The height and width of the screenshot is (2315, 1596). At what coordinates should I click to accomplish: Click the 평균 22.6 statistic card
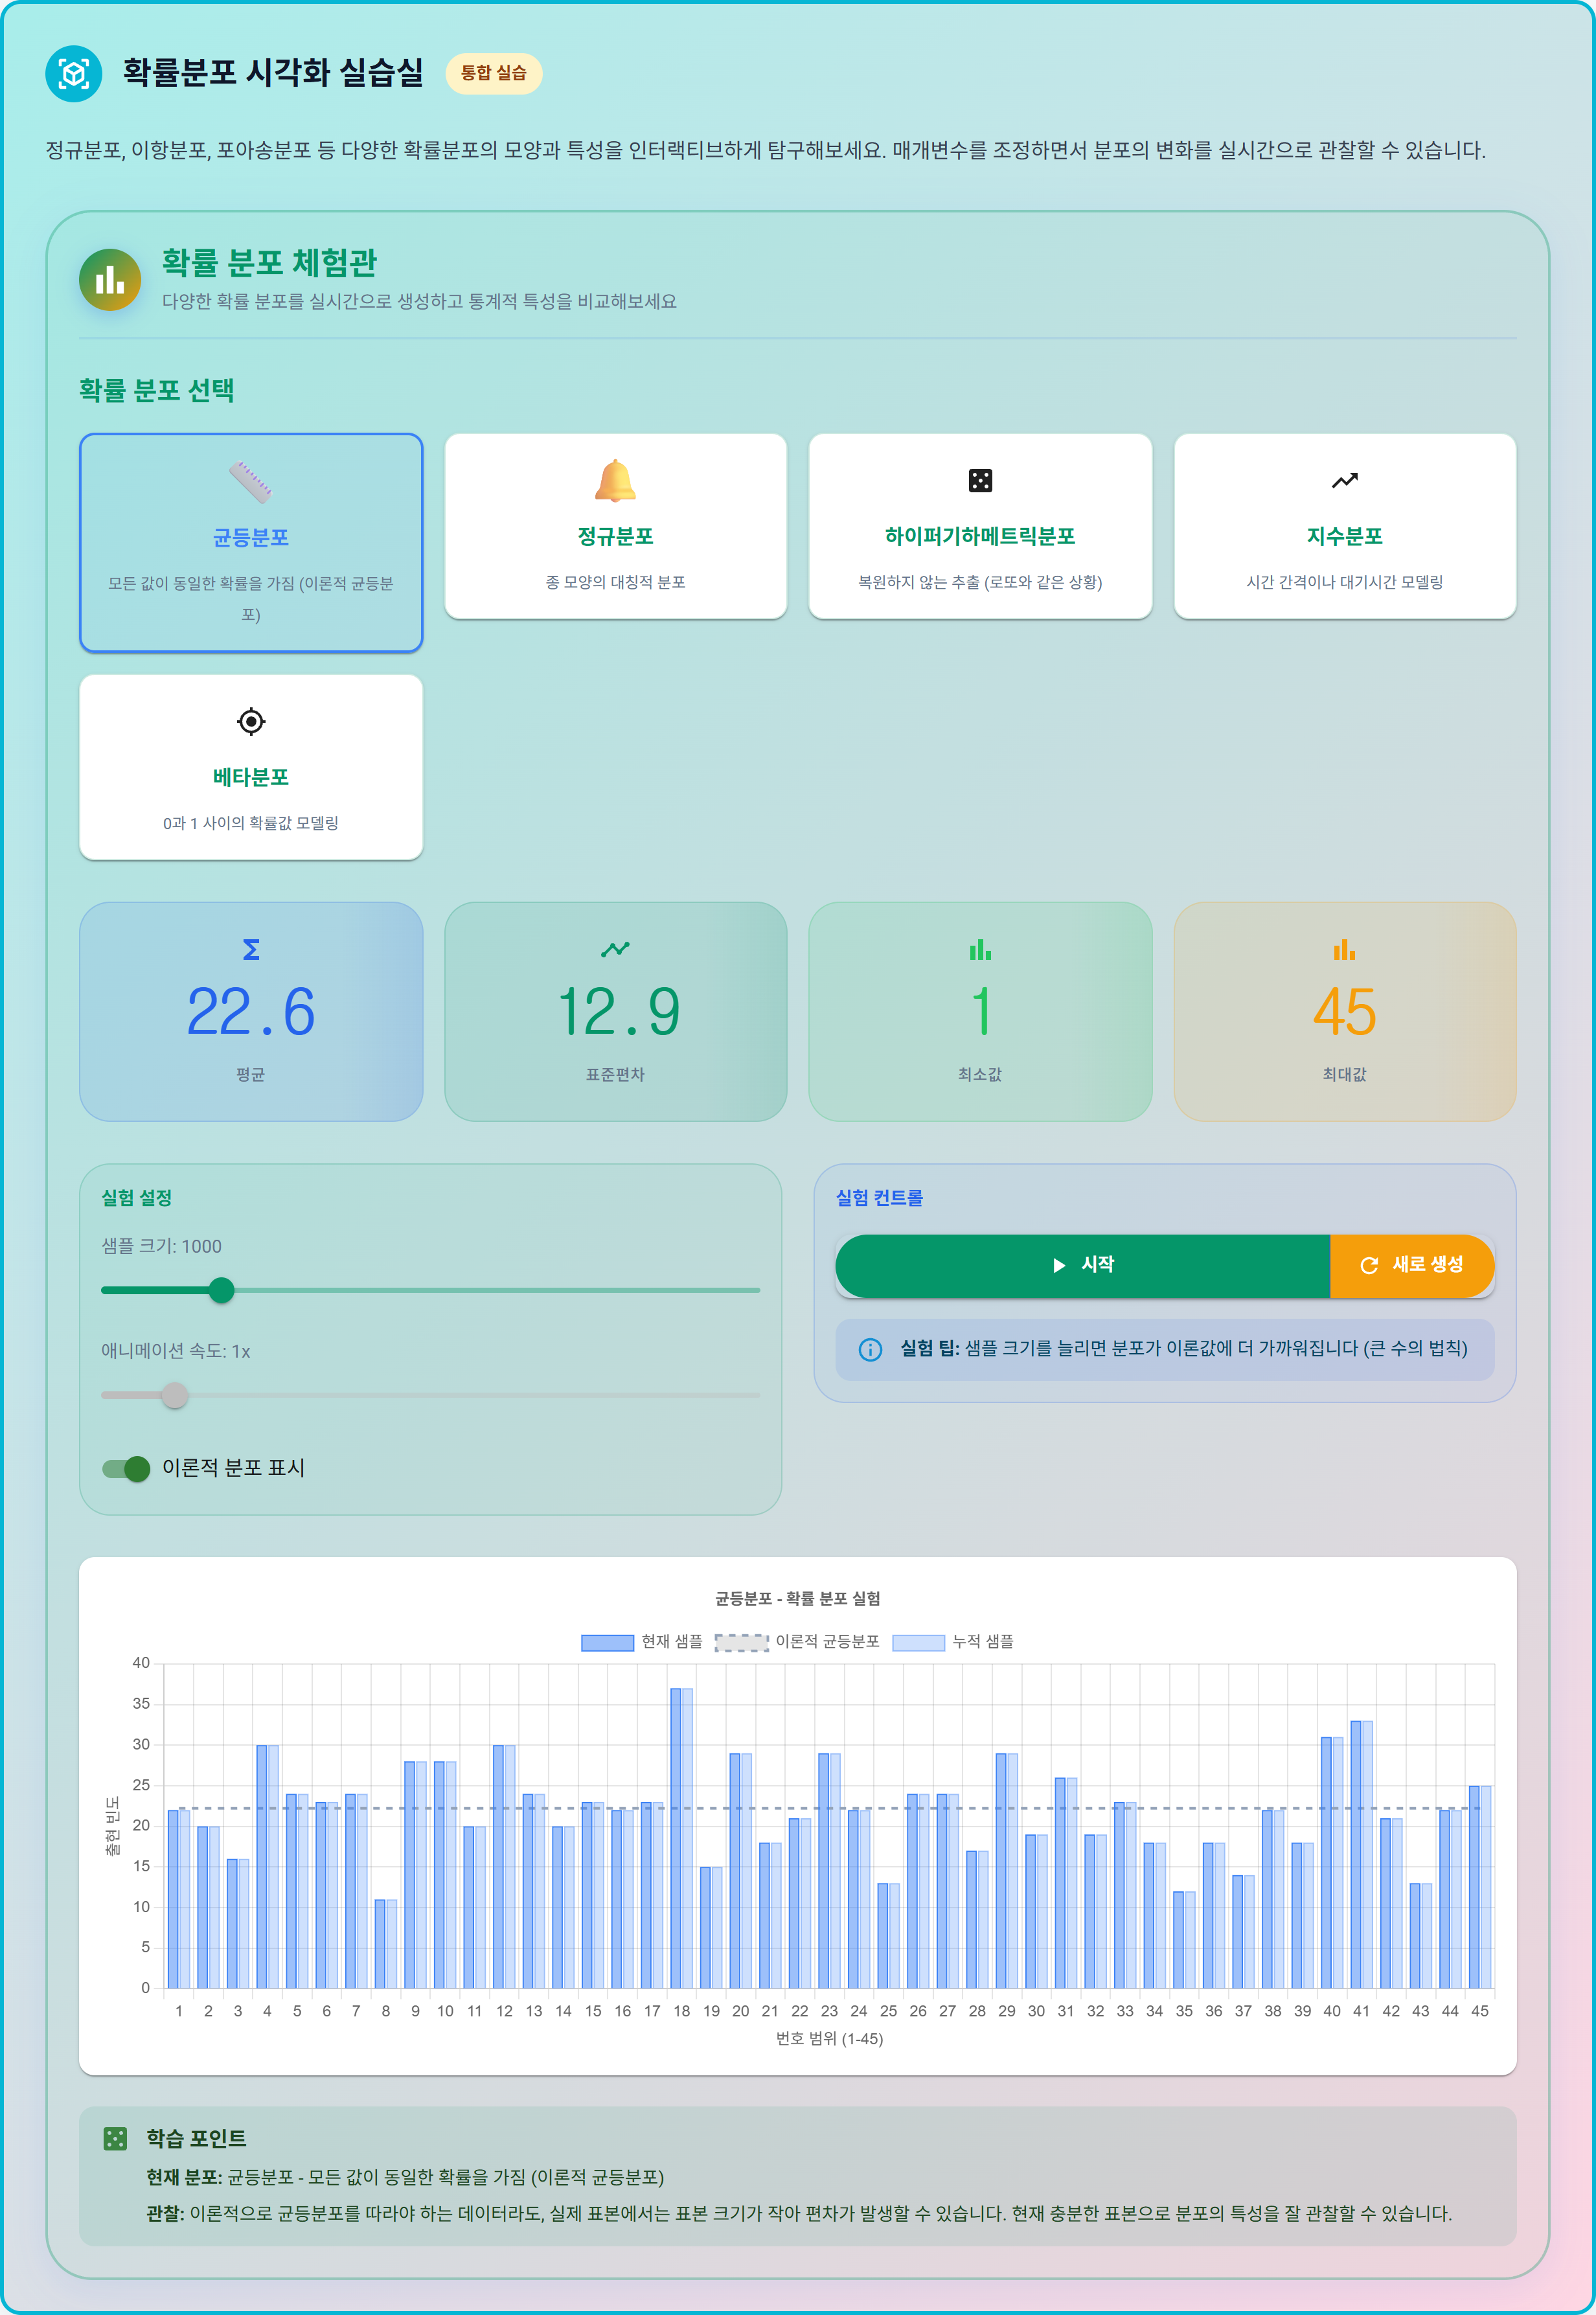[x=251, y=1011]
